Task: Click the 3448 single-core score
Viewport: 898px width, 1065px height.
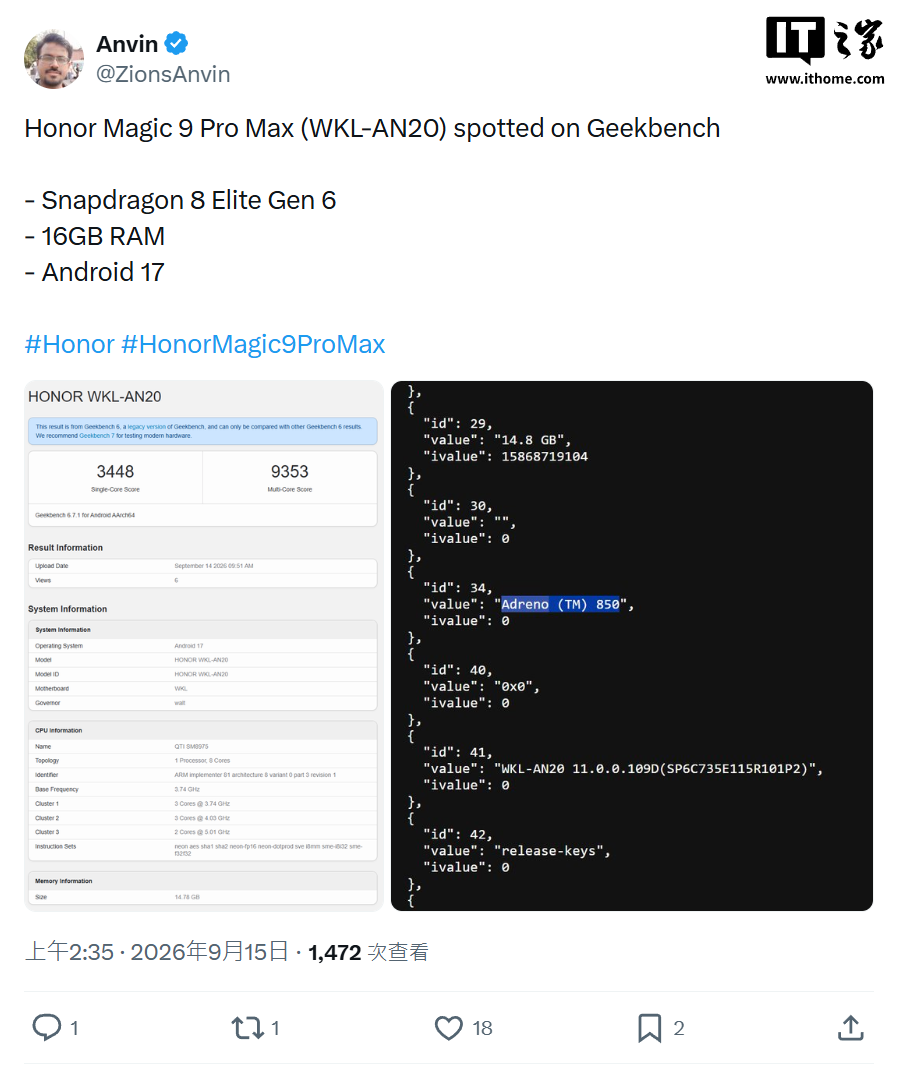Action: point(115,471)
